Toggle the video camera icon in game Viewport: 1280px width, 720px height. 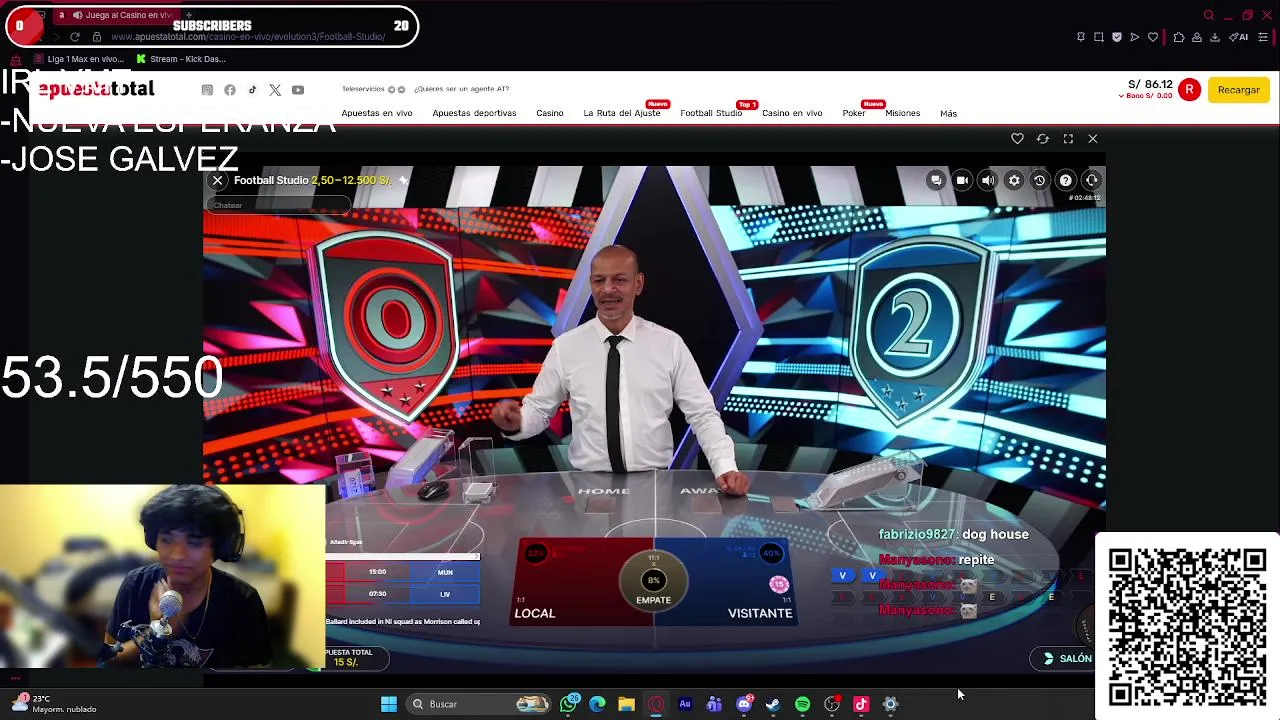[x=962, y=180]
